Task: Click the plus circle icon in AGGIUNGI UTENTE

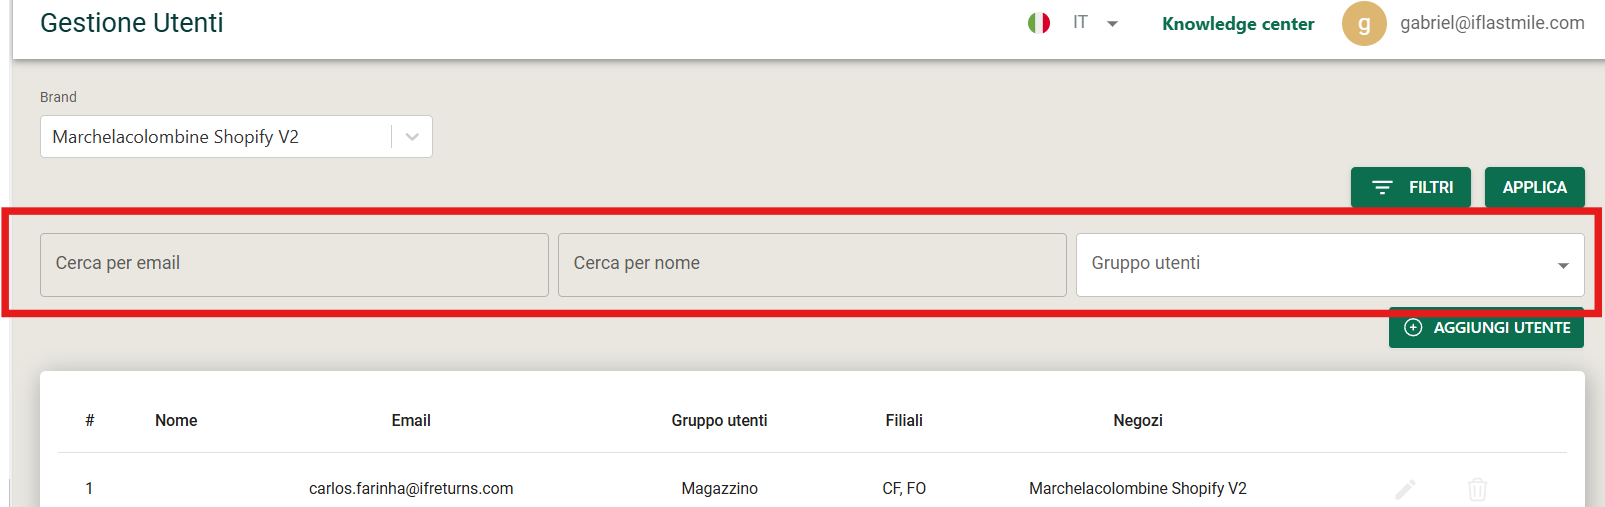Action: (1413, 328)
